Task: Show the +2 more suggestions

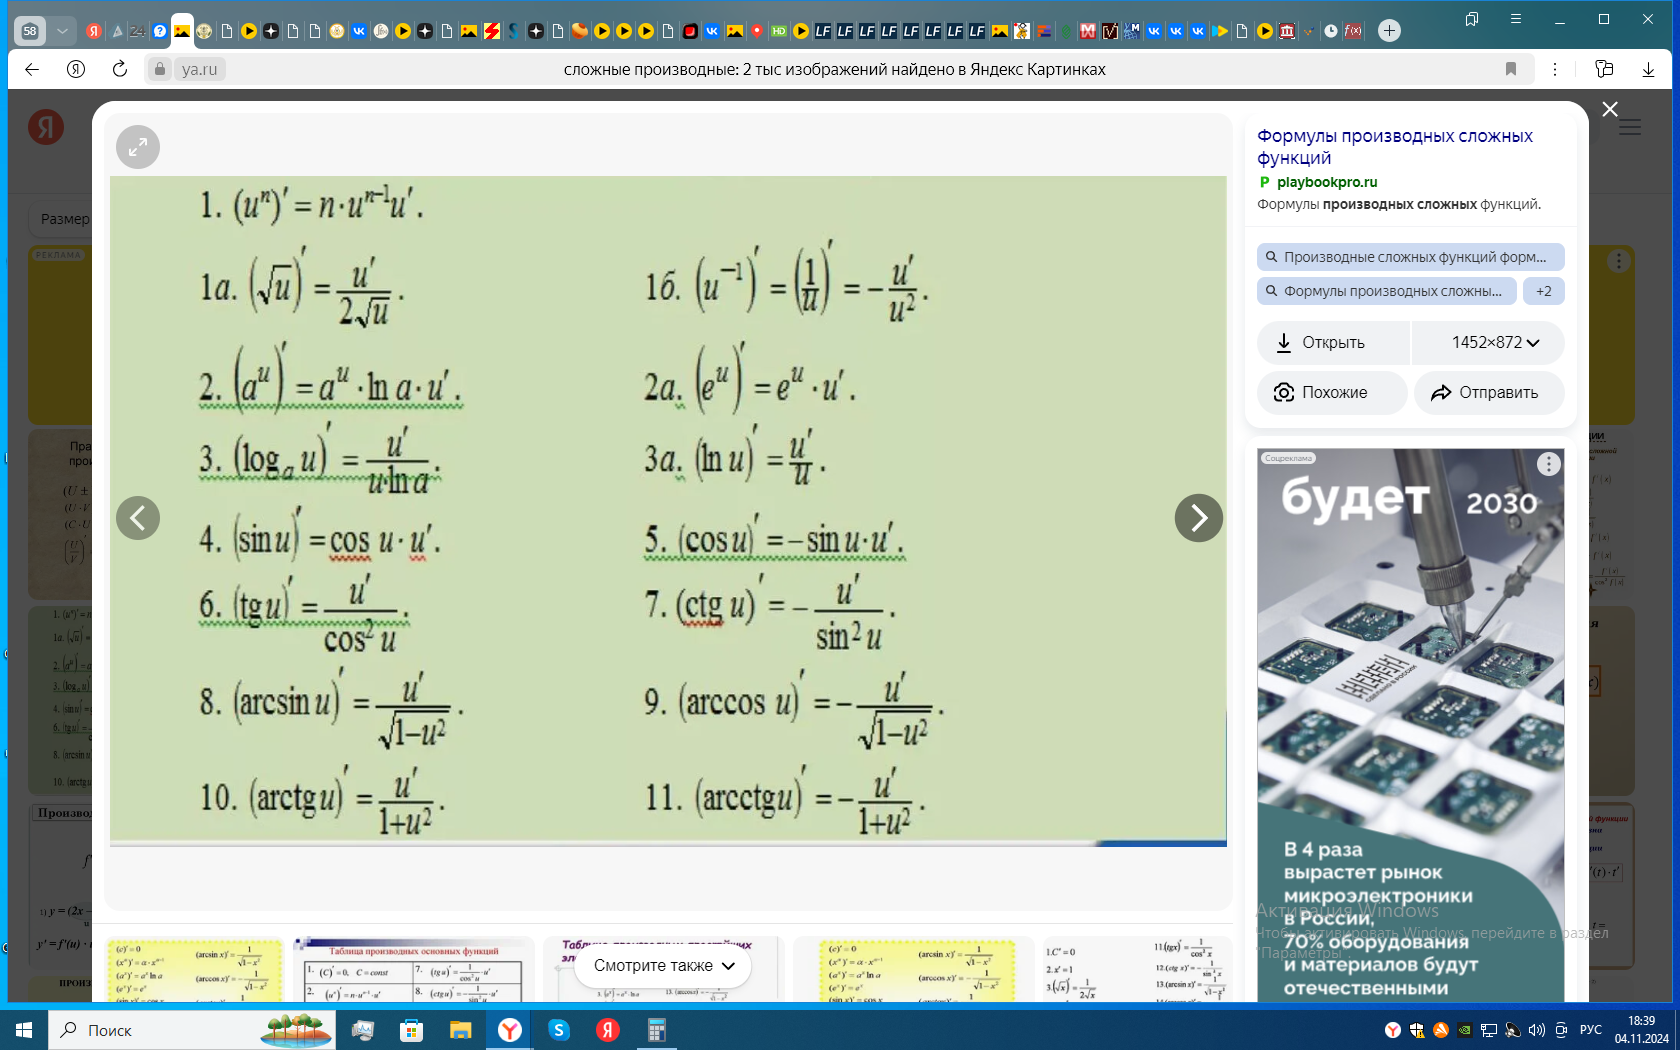Action: (1544, 291)
